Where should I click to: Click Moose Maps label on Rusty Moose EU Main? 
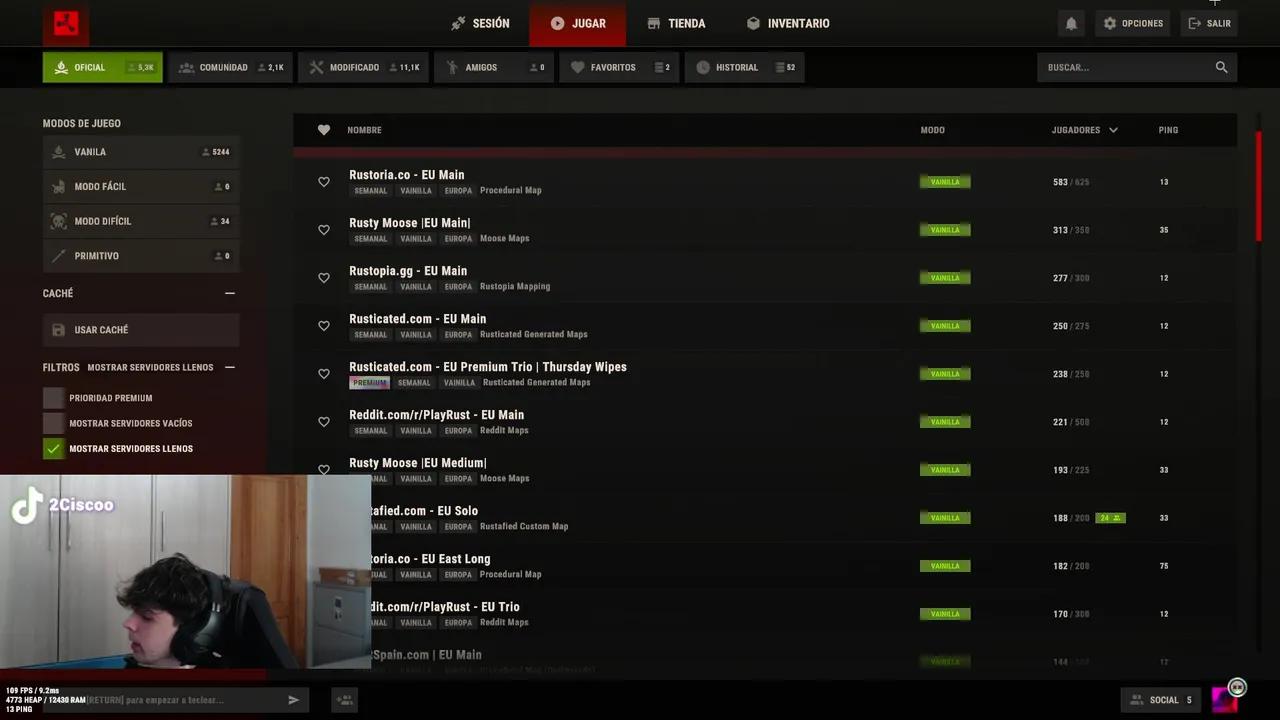[505, 238]
